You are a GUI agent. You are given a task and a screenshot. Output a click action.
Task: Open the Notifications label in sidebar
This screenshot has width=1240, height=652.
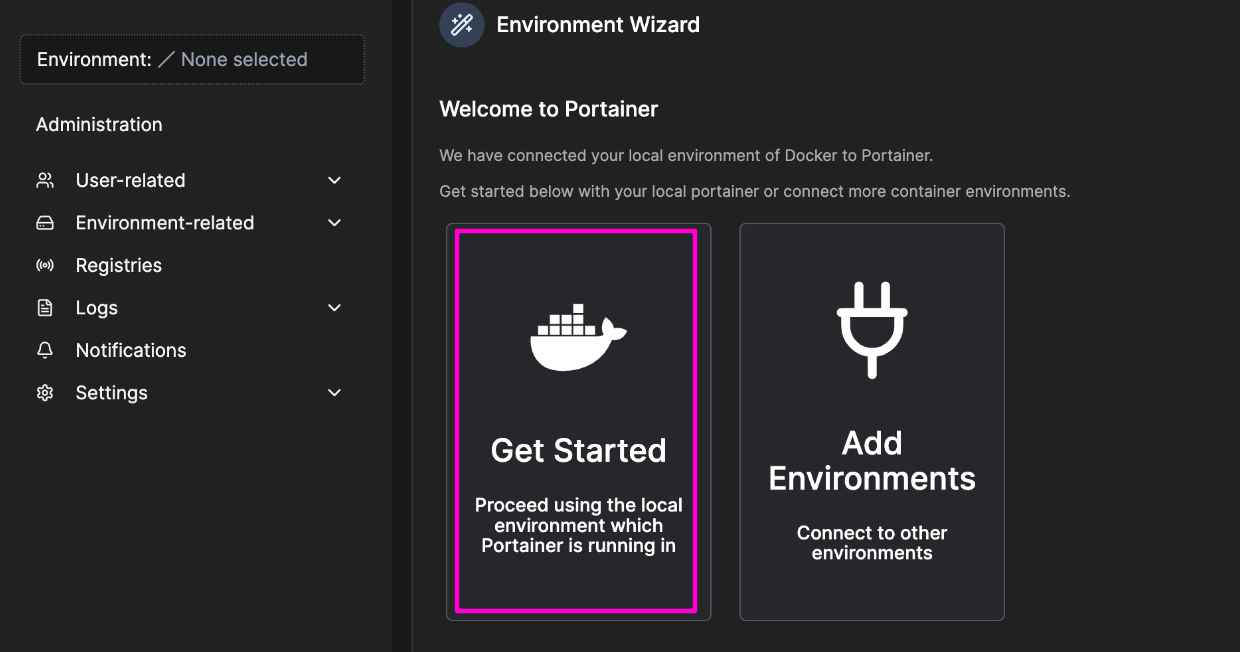point(131,351)
